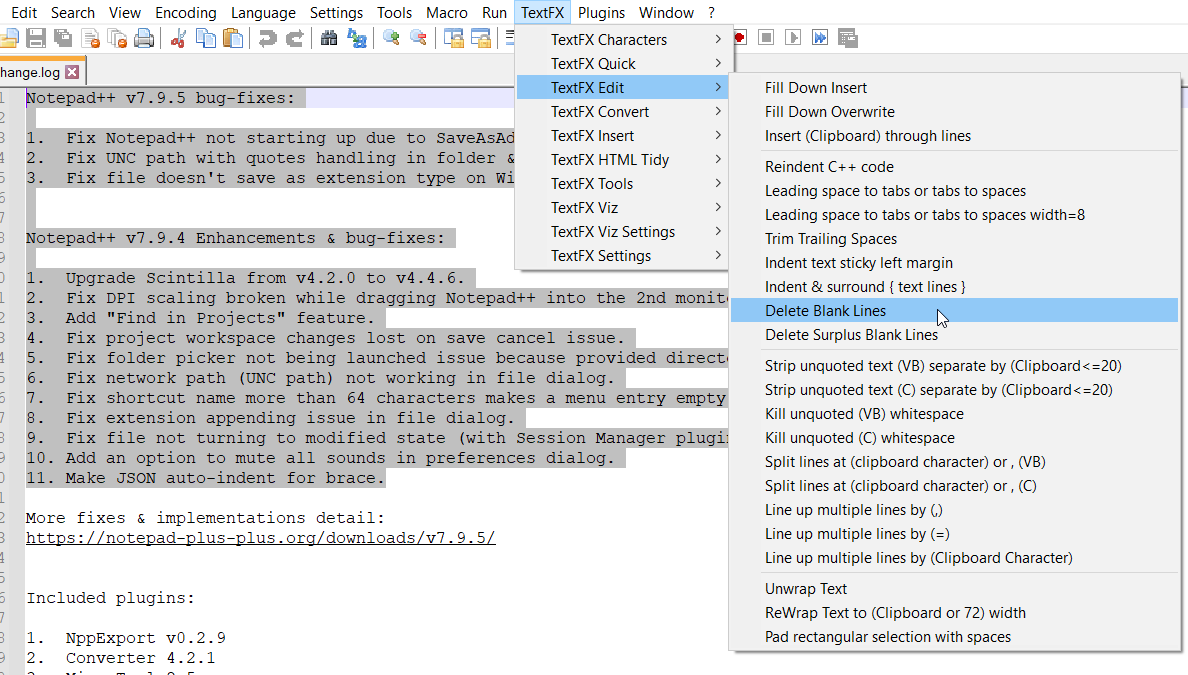This screenshot has width=1188, height=675.
Task: Expand the TextFX Tools submenu
Action: click(621, 183)
